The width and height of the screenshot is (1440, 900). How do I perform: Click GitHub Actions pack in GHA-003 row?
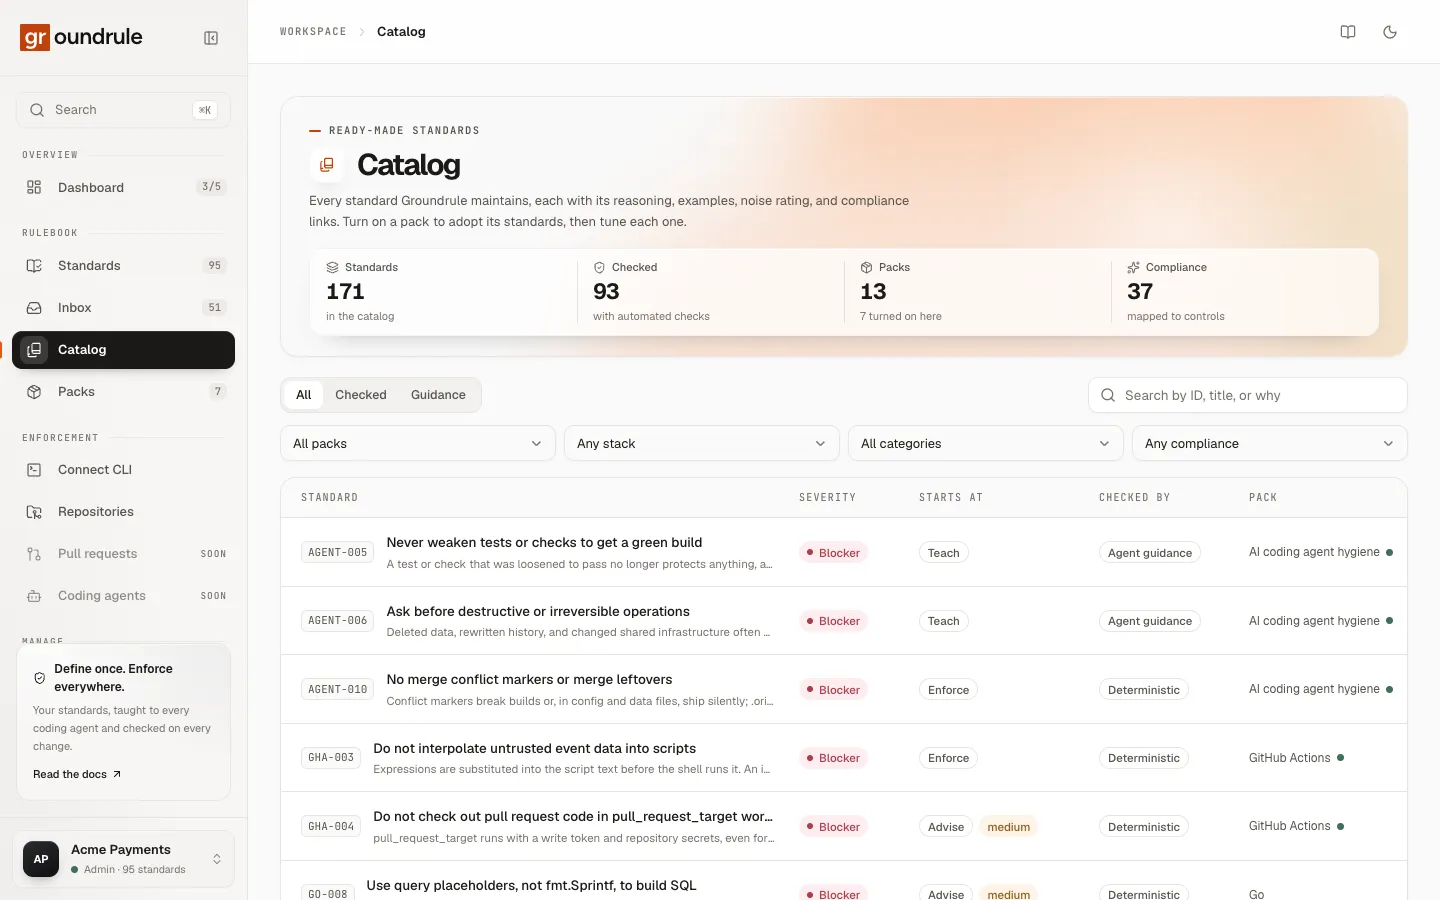click(1296, 758)
